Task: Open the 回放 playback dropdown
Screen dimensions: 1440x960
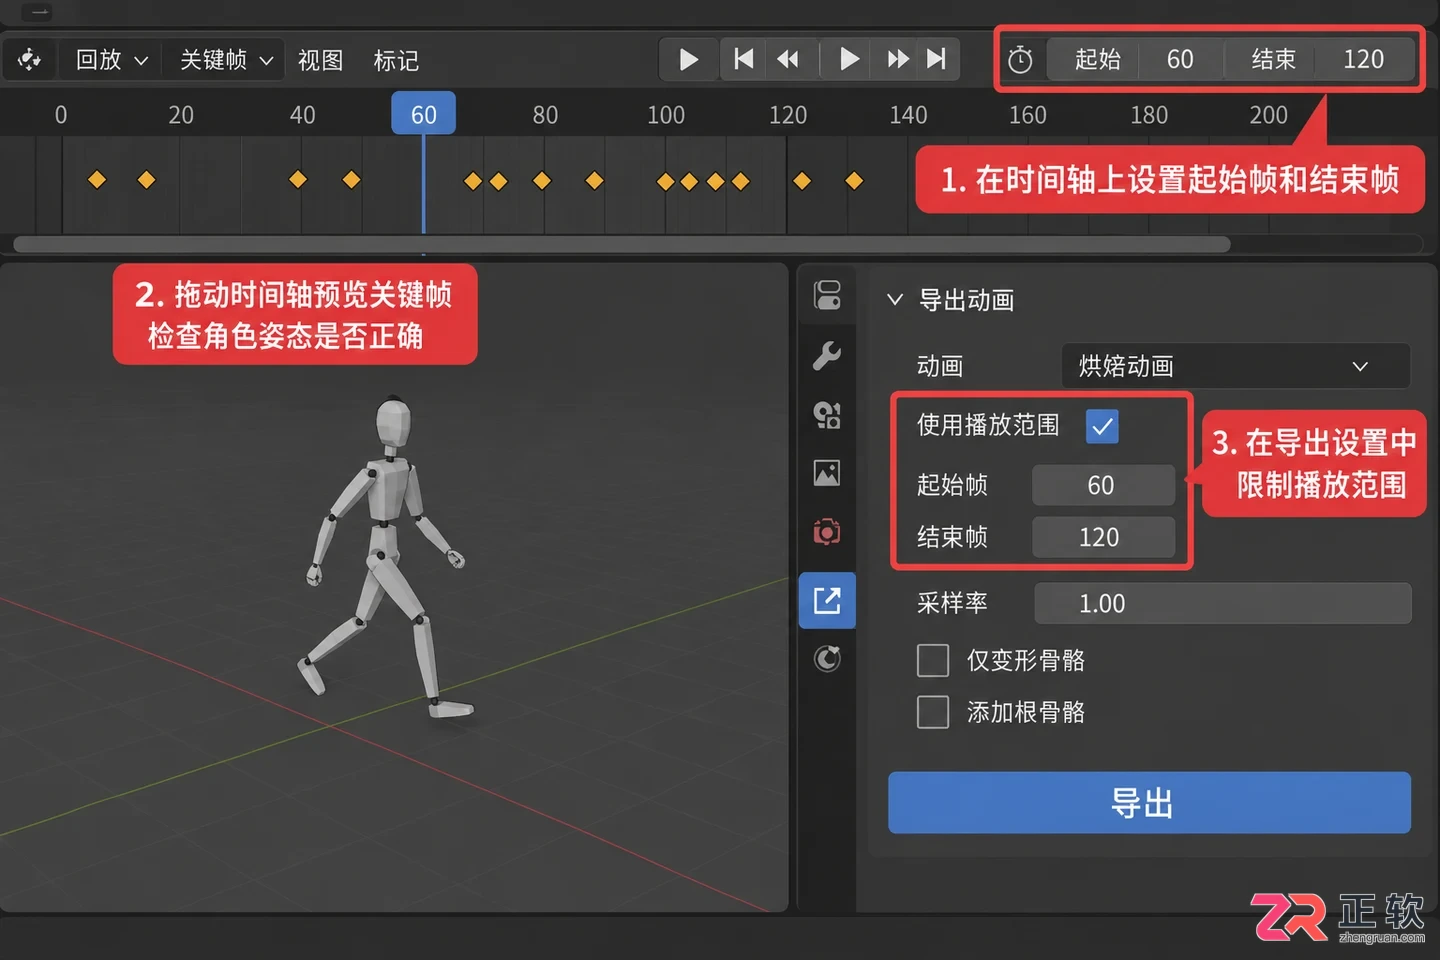Action: pos(112,60)
